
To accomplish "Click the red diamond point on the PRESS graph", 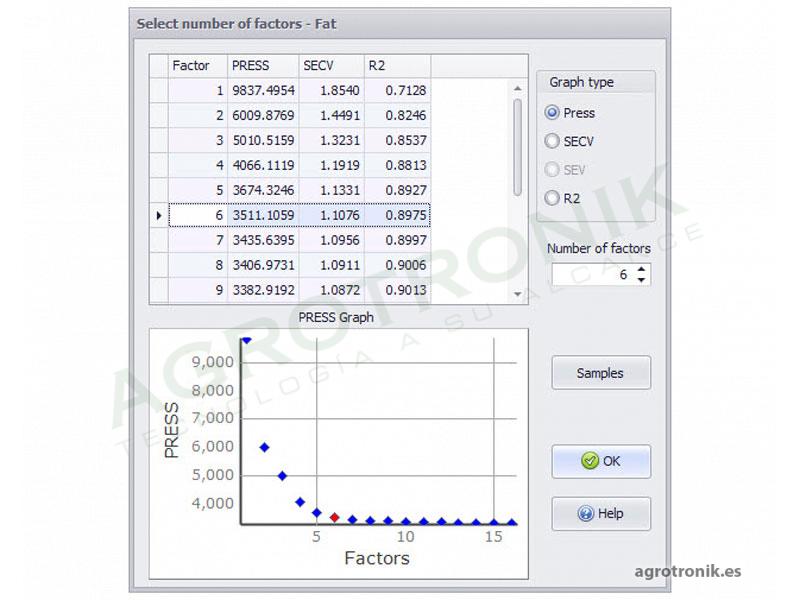I will click(336, 515).
